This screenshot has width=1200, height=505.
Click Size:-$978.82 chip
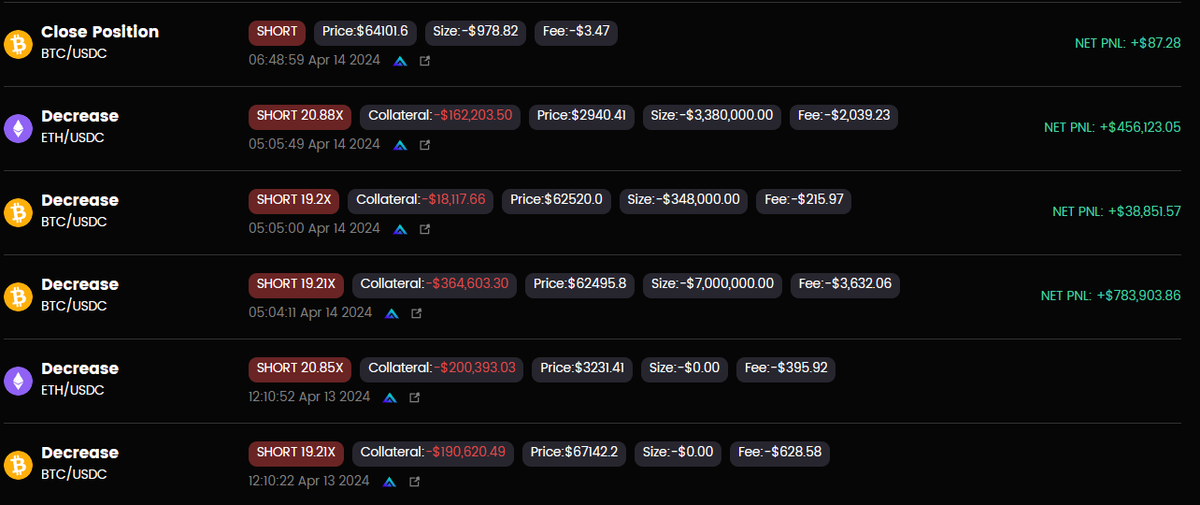click(475, 32)
